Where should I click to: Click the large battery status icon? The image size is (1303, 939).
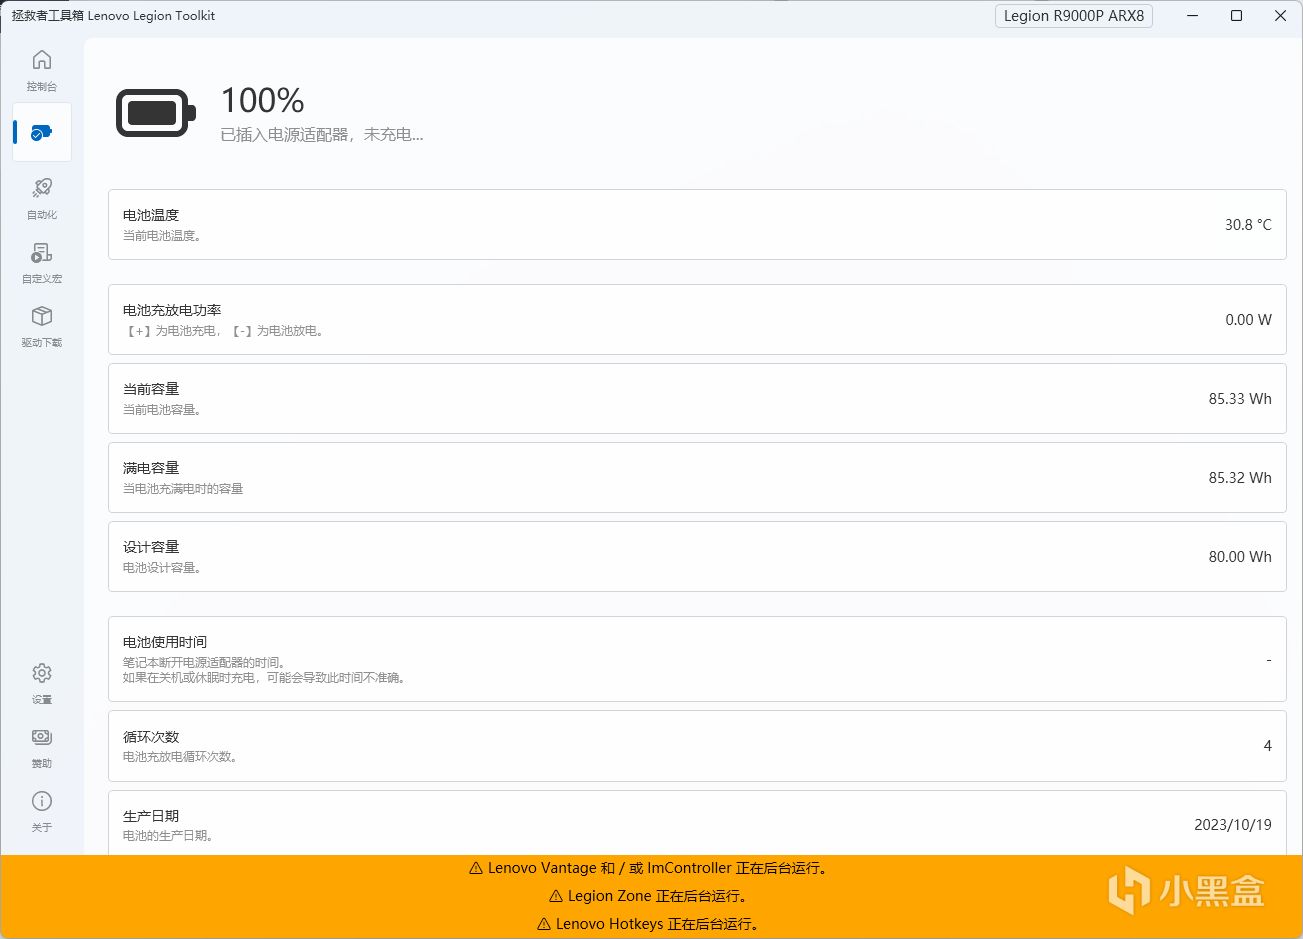[156, 113]
